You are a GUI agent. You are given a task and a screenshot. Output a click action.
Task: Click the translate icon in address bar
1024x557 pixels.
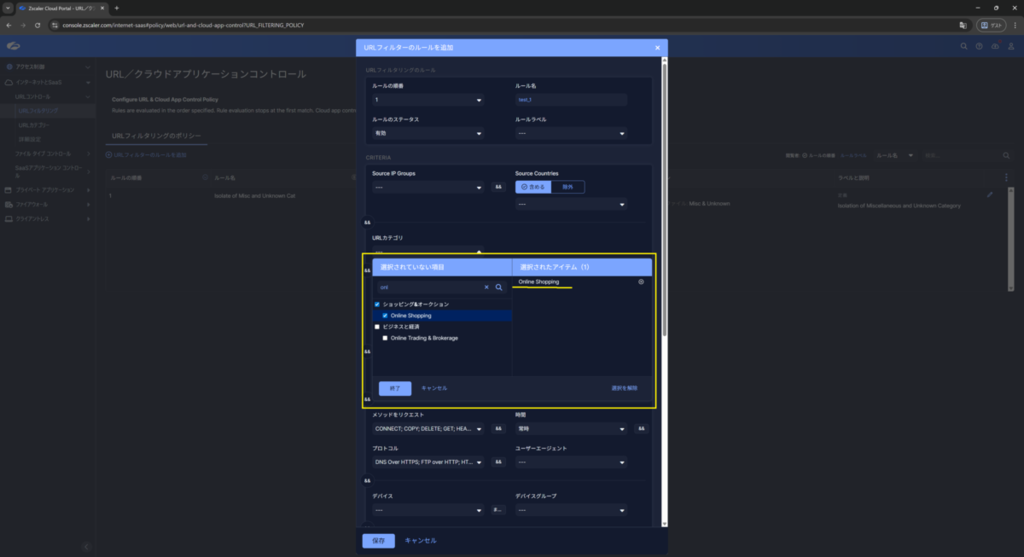(x=963, y=25)
